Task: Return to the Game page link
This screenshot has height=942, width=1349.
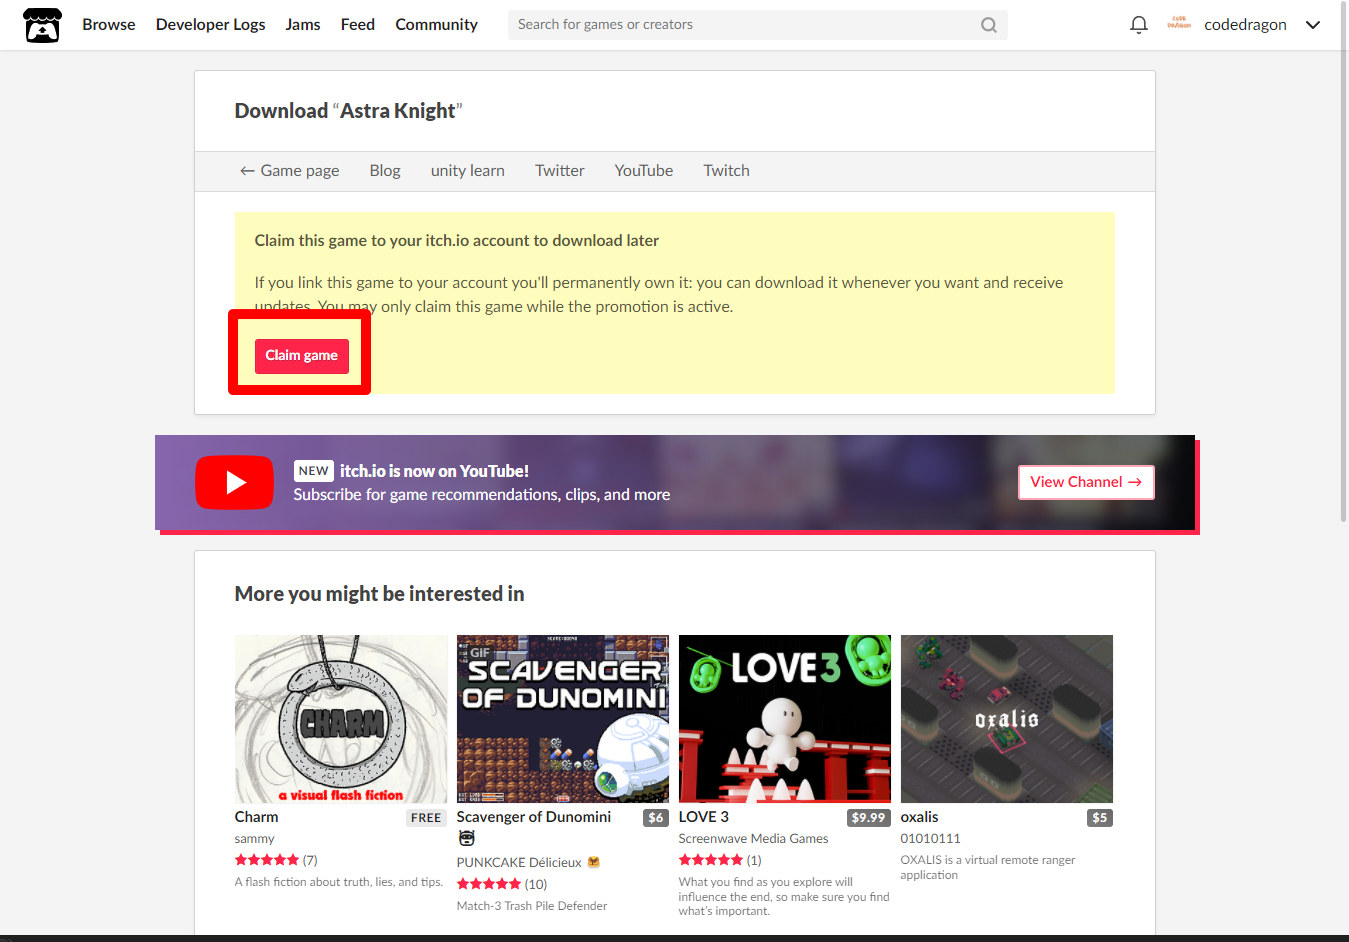Action: click(x=289, y=171)
